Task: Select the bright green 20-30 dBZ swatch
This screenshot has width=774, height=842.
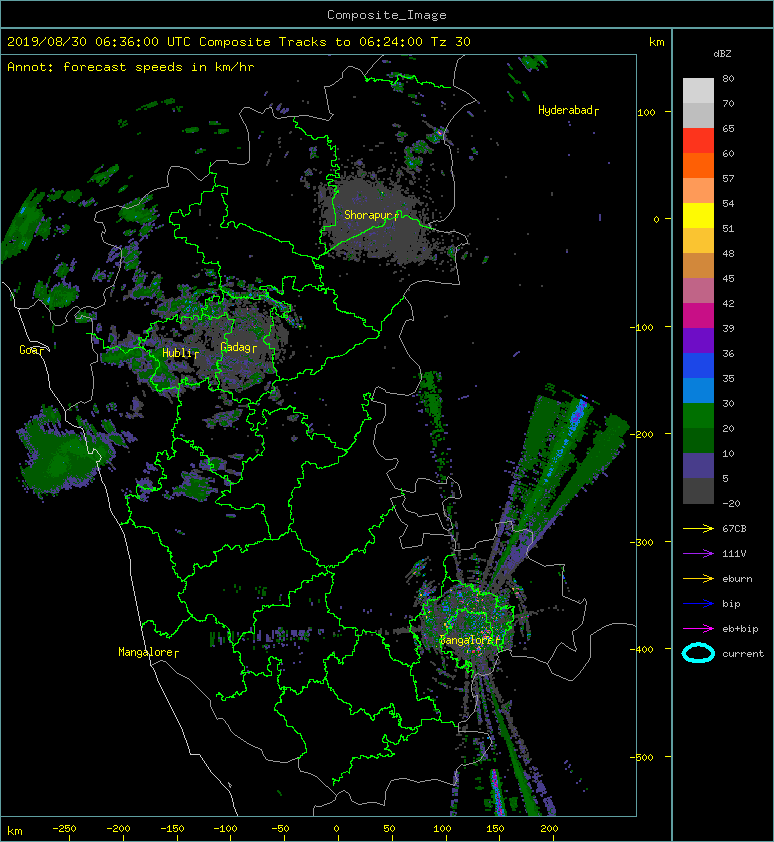Action: coord(698,416)
